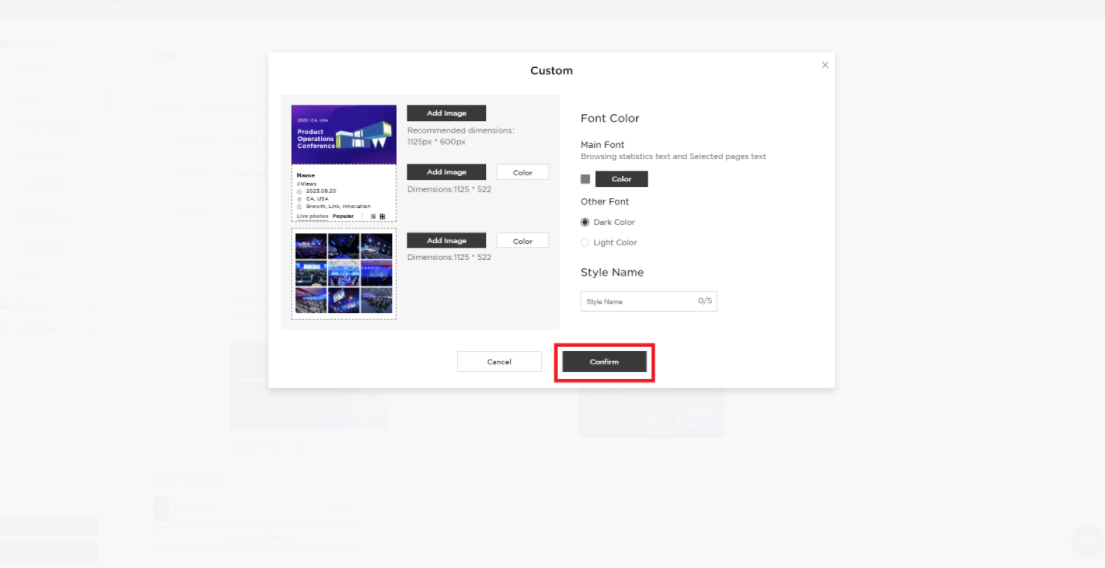Open Color picker for the photo grid background
Viewport: 1105px width, 568px height.
pyautogui.click(x=522, y=241)
